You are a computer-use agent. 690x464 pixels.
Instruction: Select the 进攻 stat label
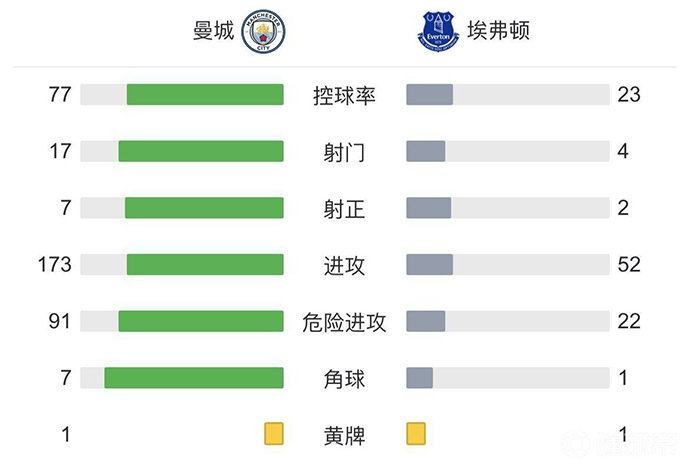344,265
